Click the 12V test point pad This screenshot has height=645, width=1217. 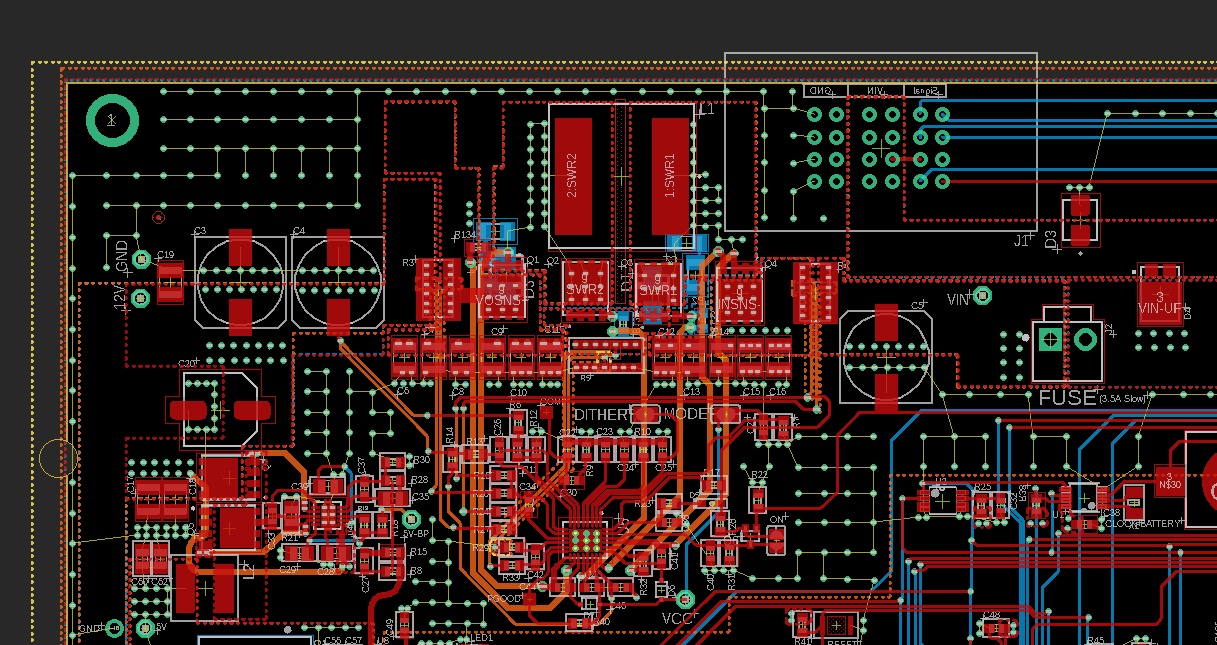point(142,298)
